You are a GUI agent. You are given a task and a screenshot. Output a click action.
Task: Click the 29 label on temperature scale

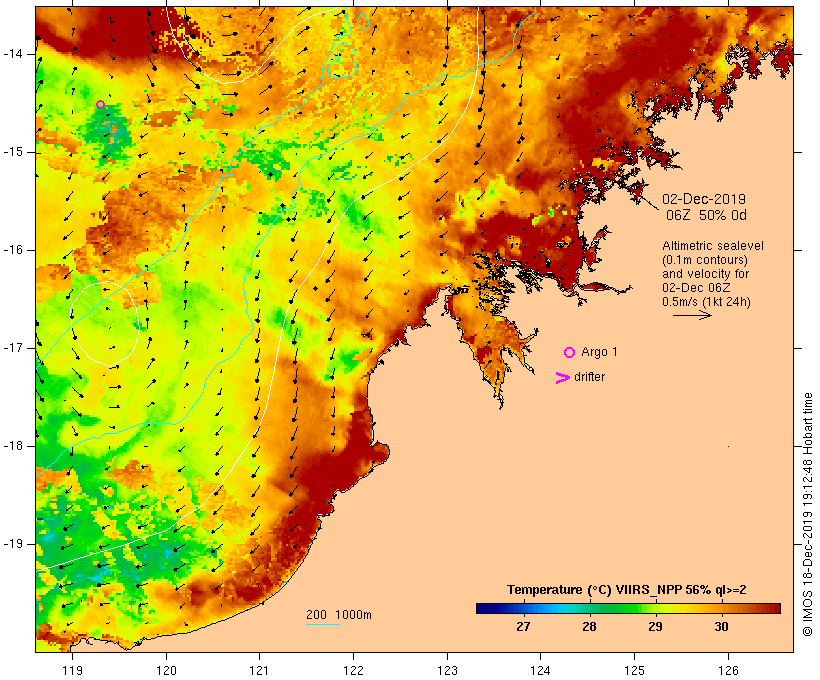[x=655, y=627]
